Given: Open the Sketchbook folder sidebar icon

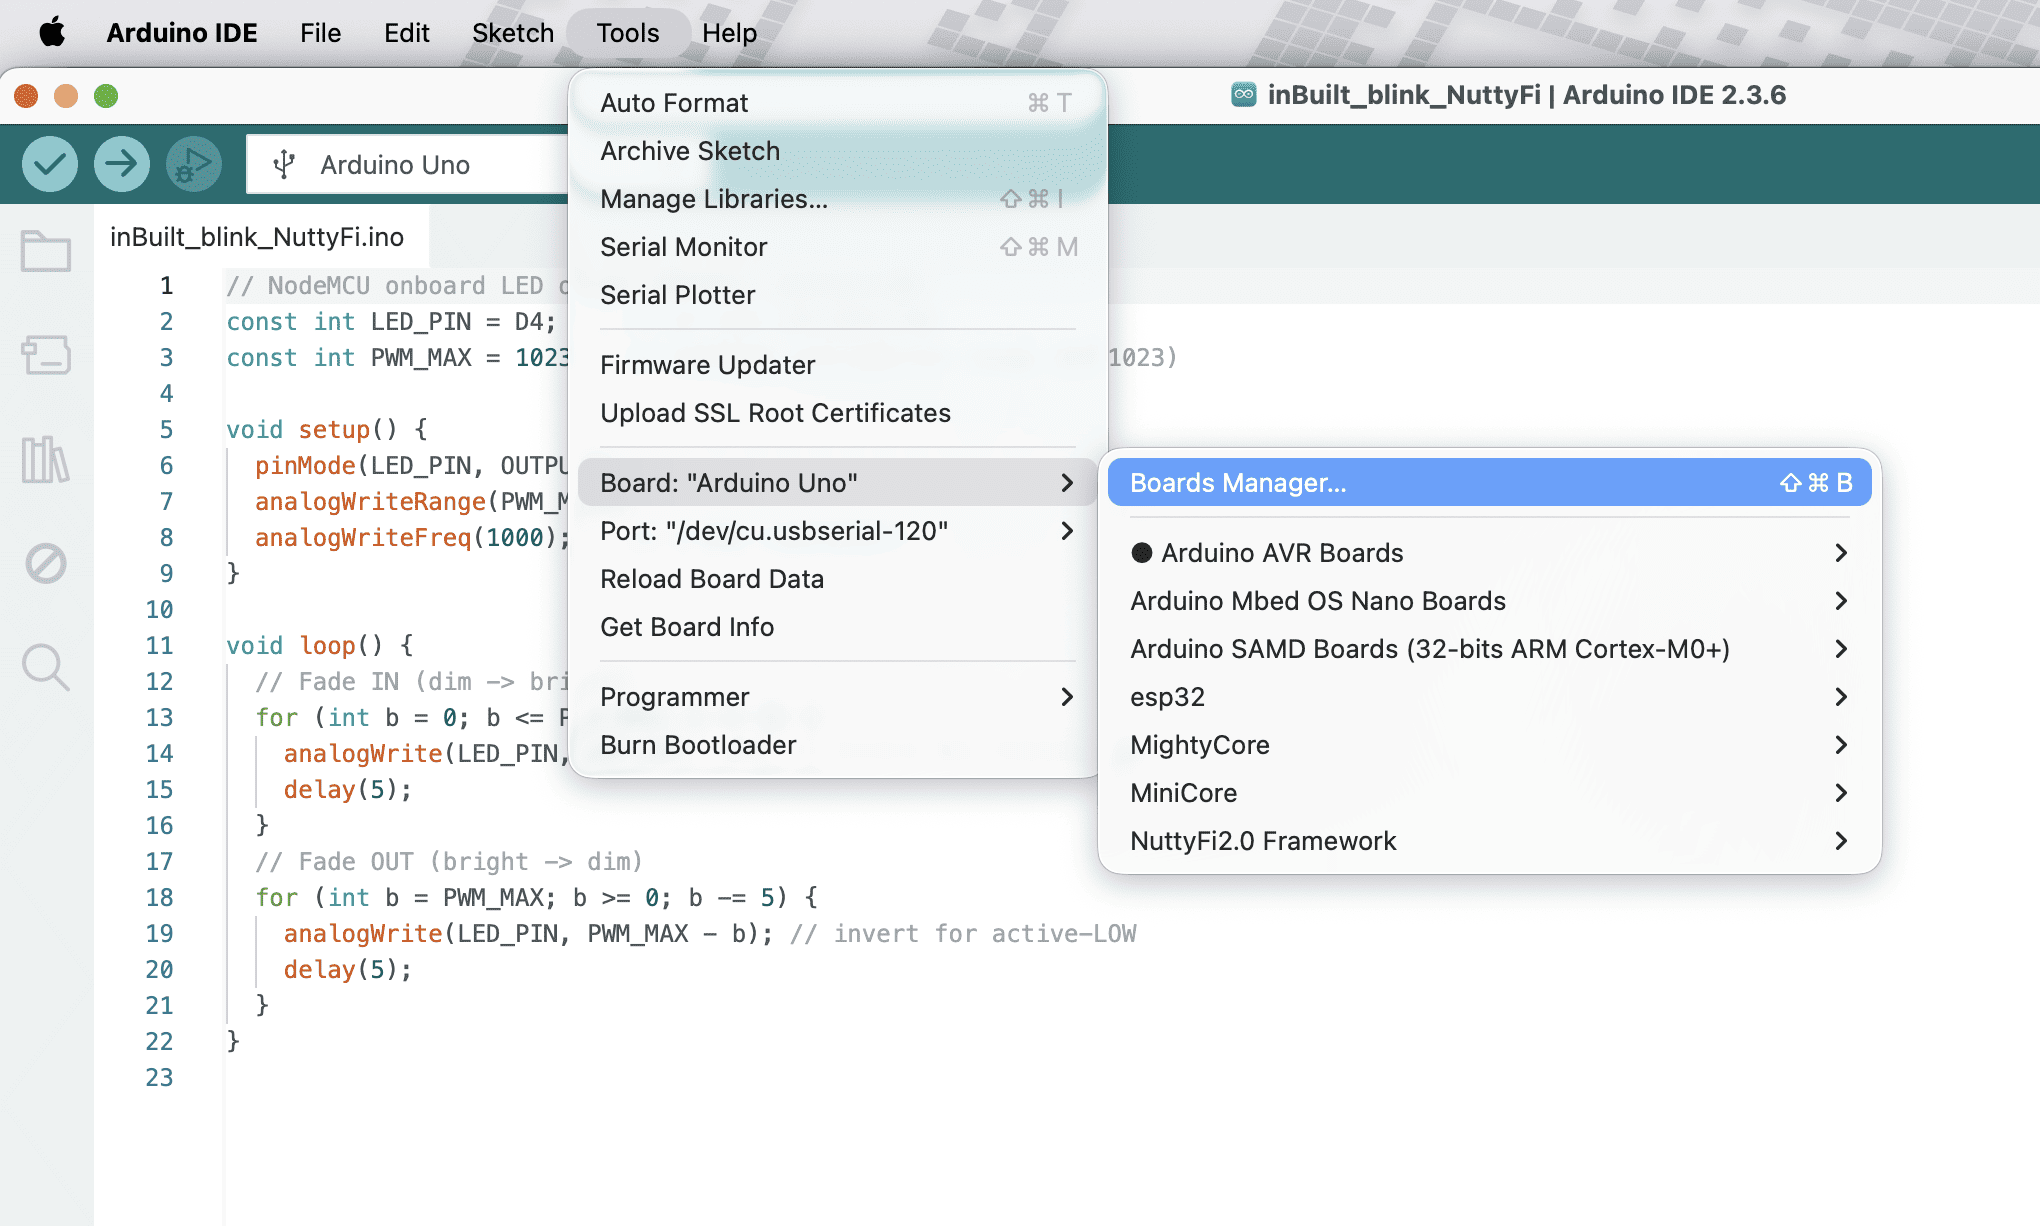Looking at the screenshot, I should click(46, 251).
